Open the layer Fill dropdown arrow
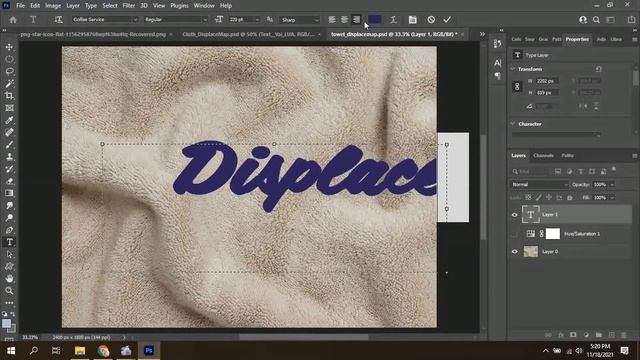The width and height of the screenshot is (640, 360). [x=611, y=198]
